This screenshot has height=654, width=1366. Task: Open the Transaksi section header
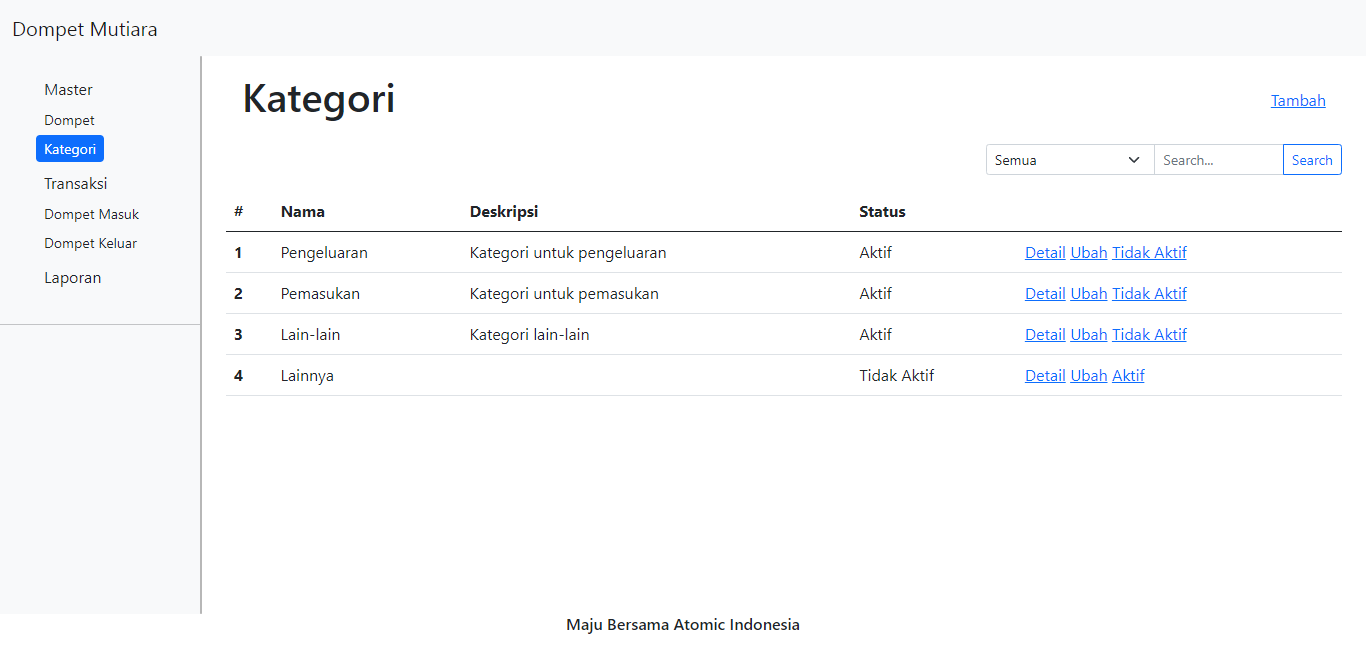(76, 183)
